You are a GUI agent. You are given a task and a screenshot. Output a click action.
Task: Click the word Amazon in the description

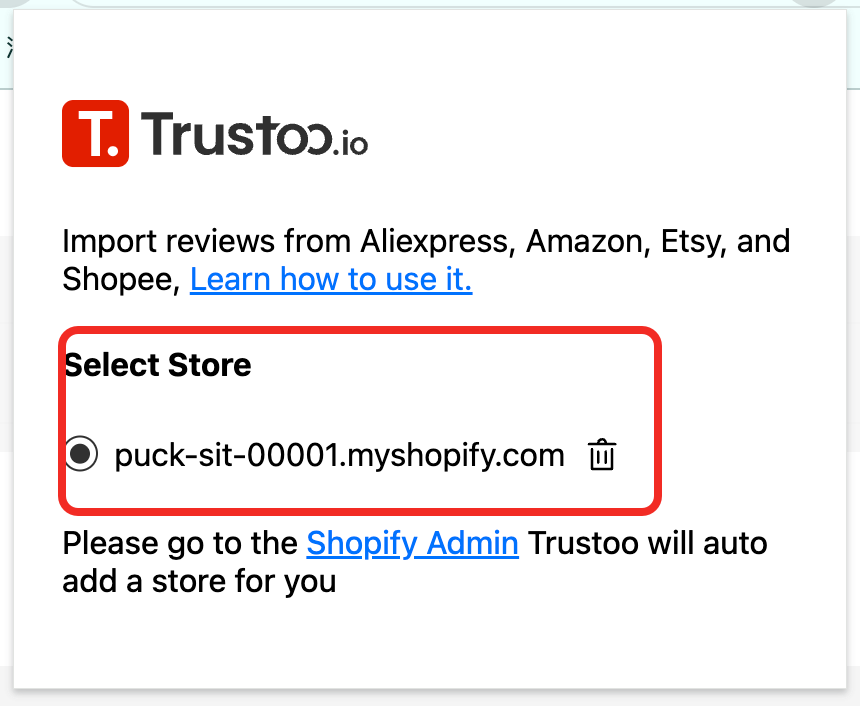584,241
